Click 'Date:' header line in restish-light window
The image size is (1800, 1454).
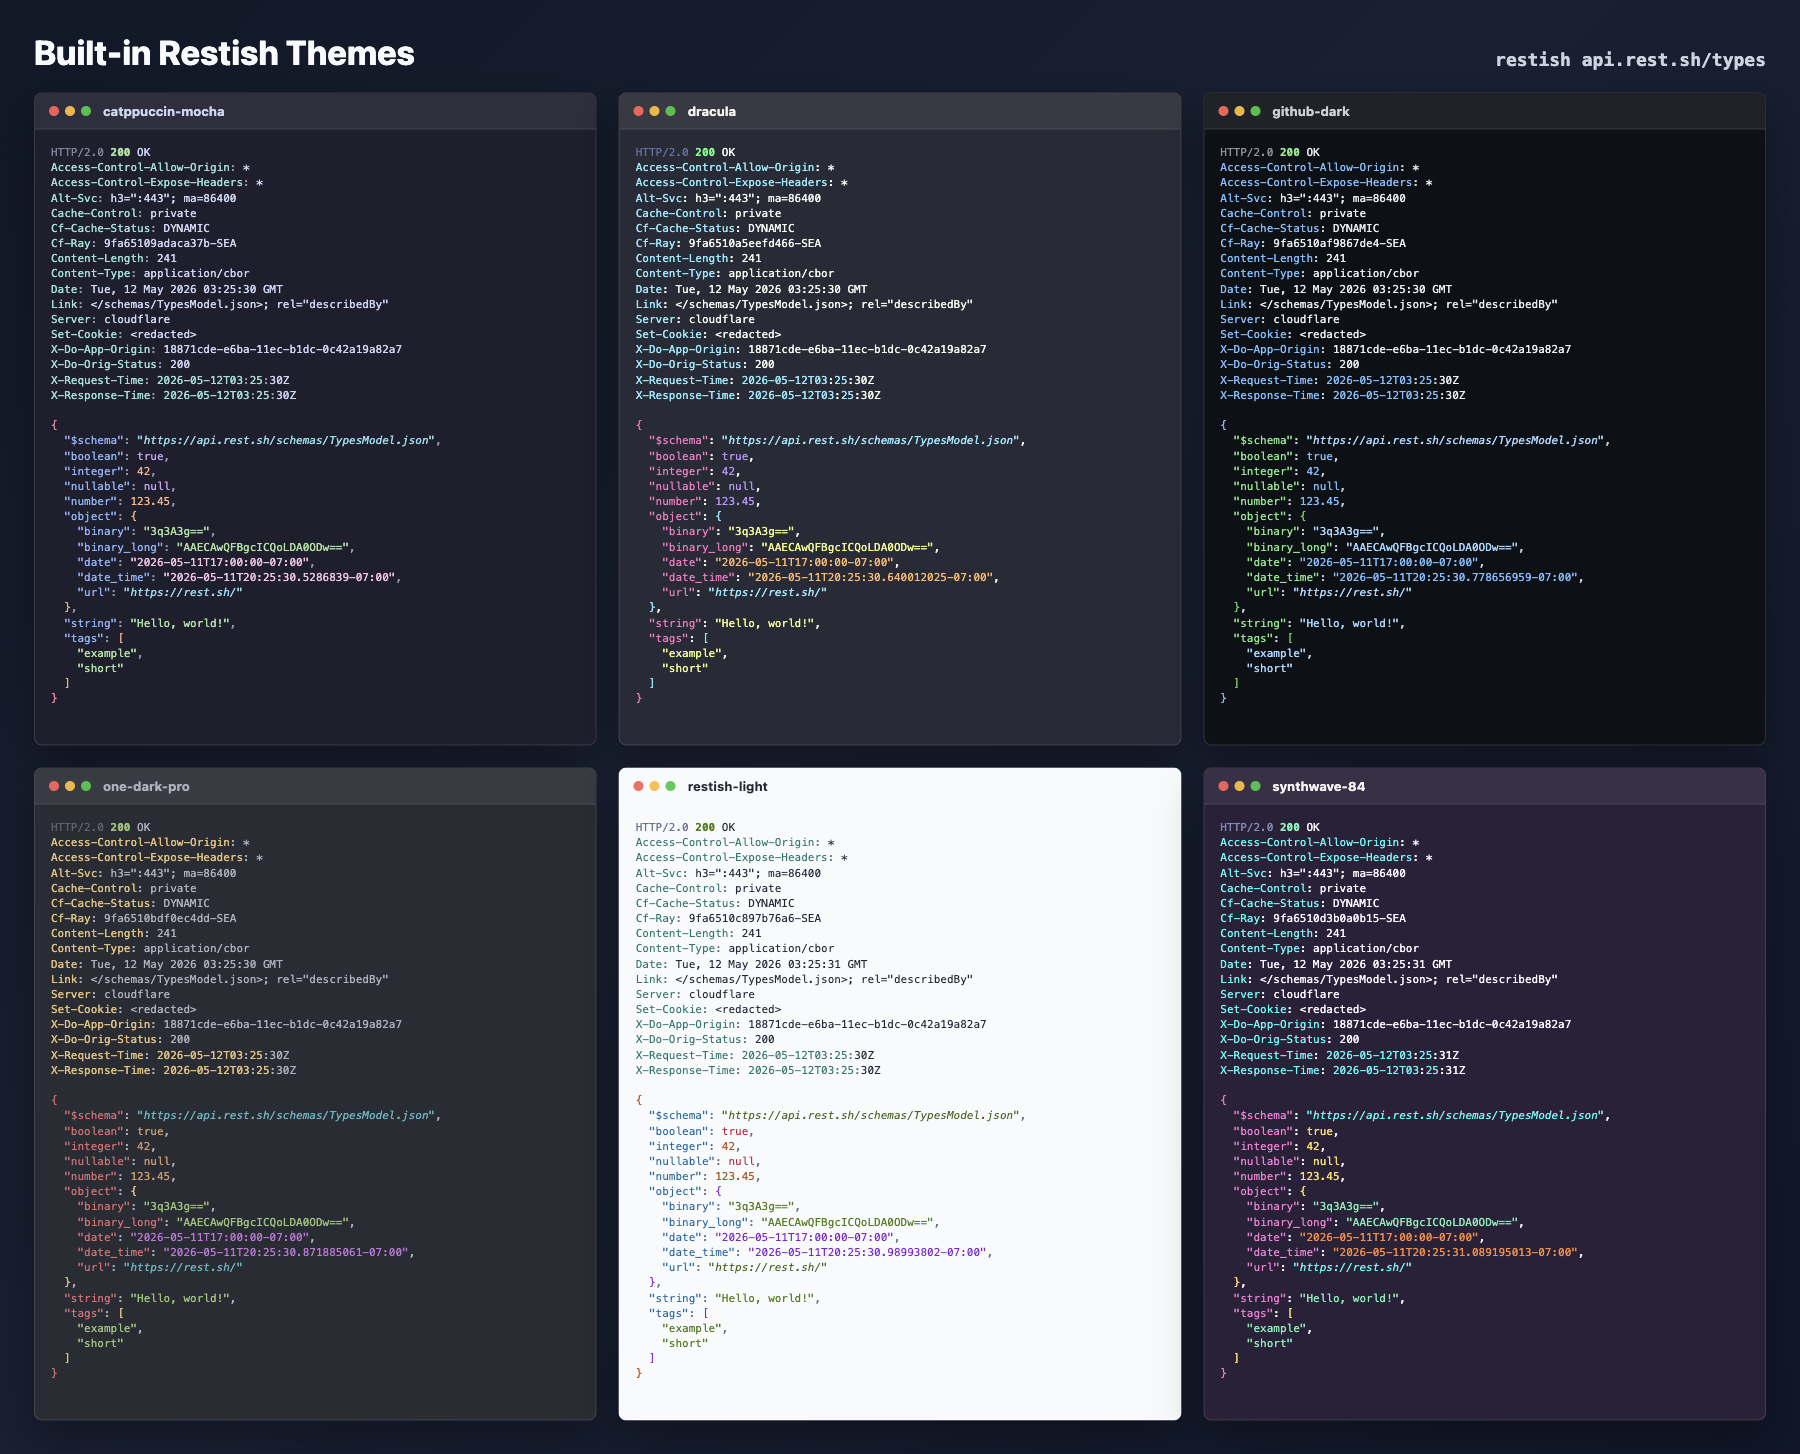[x=751, y=964]
